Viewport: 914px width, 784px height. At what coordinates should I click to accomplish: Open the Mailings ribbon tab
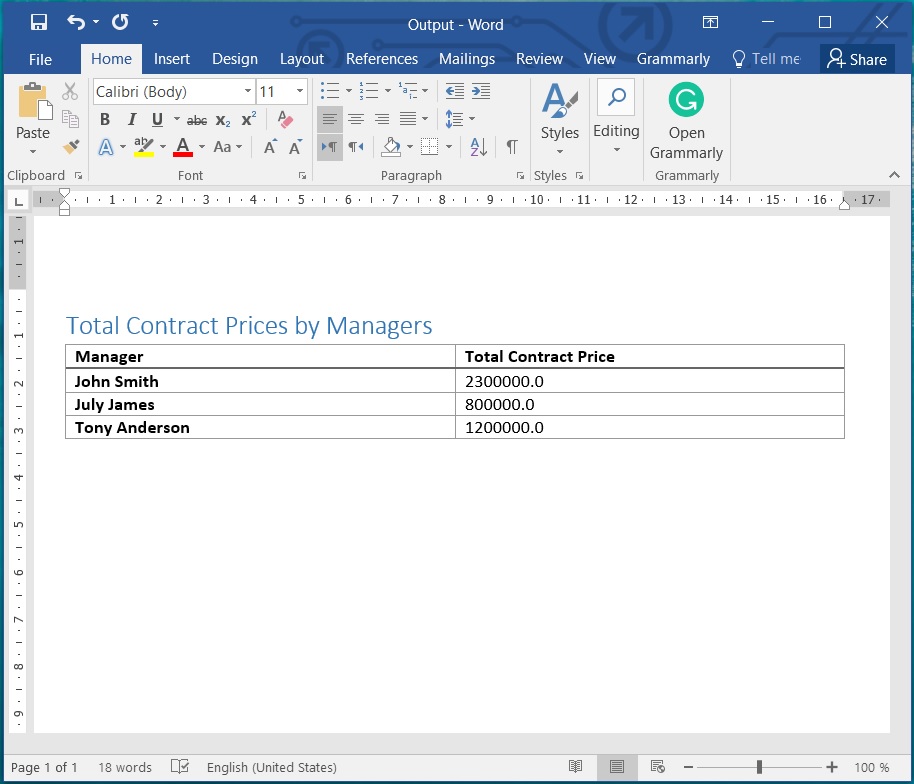tap(466, 59)
